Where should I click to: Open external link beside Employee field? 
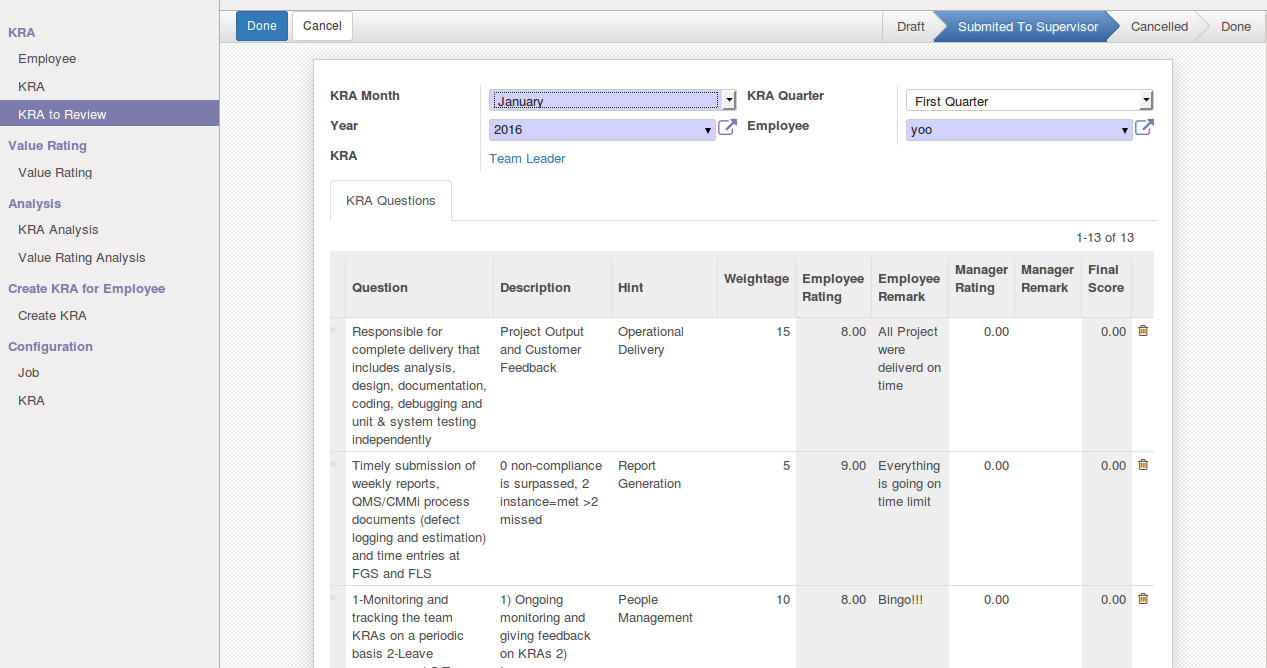(1145, 128)
